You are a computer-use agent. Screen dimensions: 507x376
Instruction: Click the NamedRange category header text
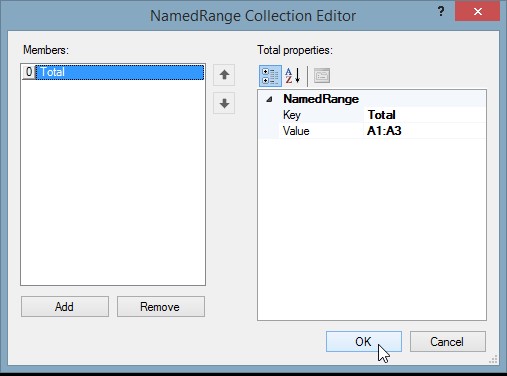pos(321,99)
